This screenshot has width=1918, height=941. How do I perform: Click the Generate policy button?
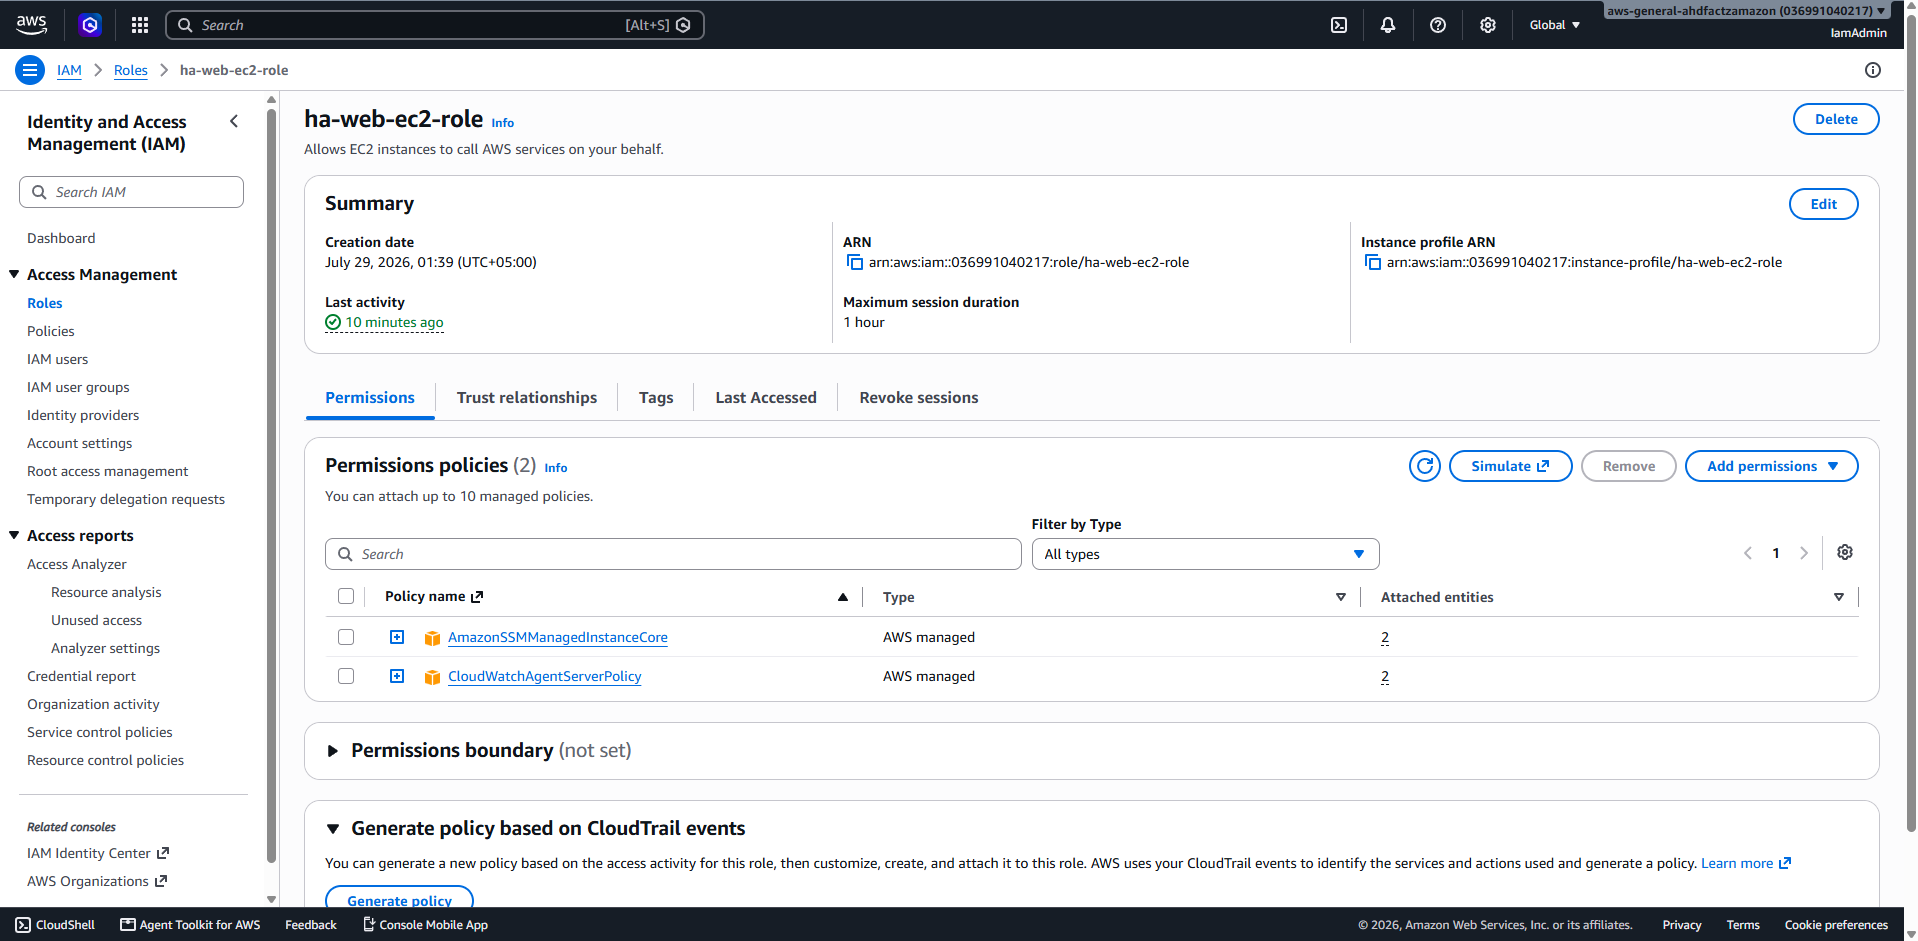point(399,897)
